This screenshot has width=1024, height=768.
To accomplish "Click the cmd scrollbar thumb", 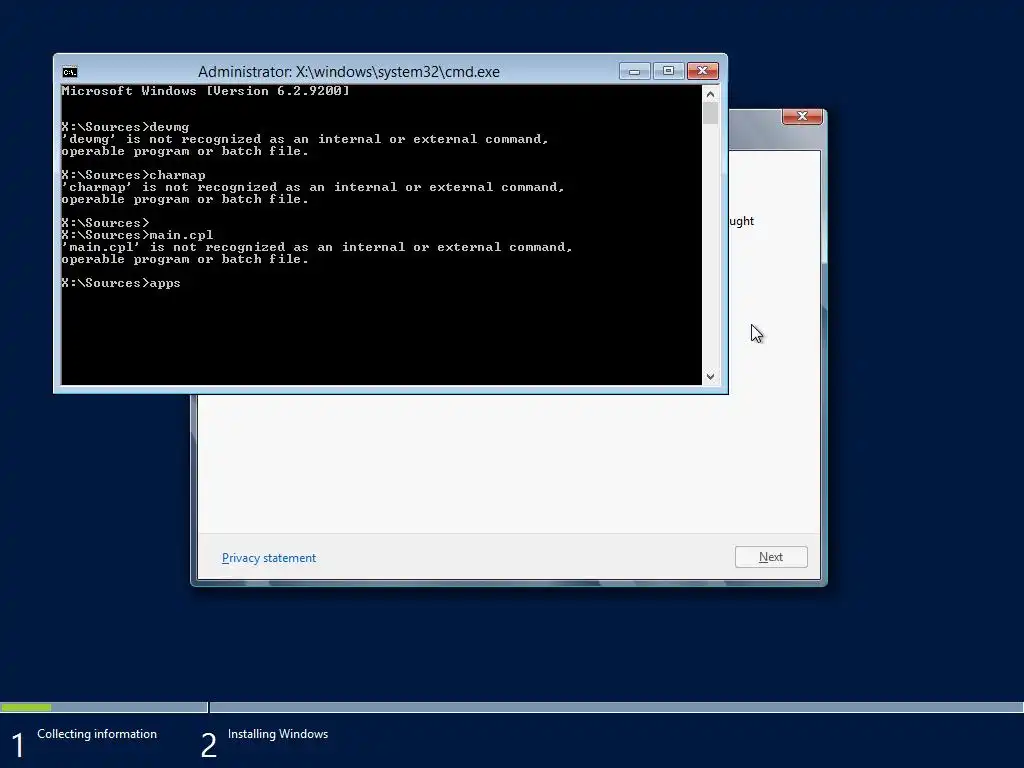I will [711, 114].
